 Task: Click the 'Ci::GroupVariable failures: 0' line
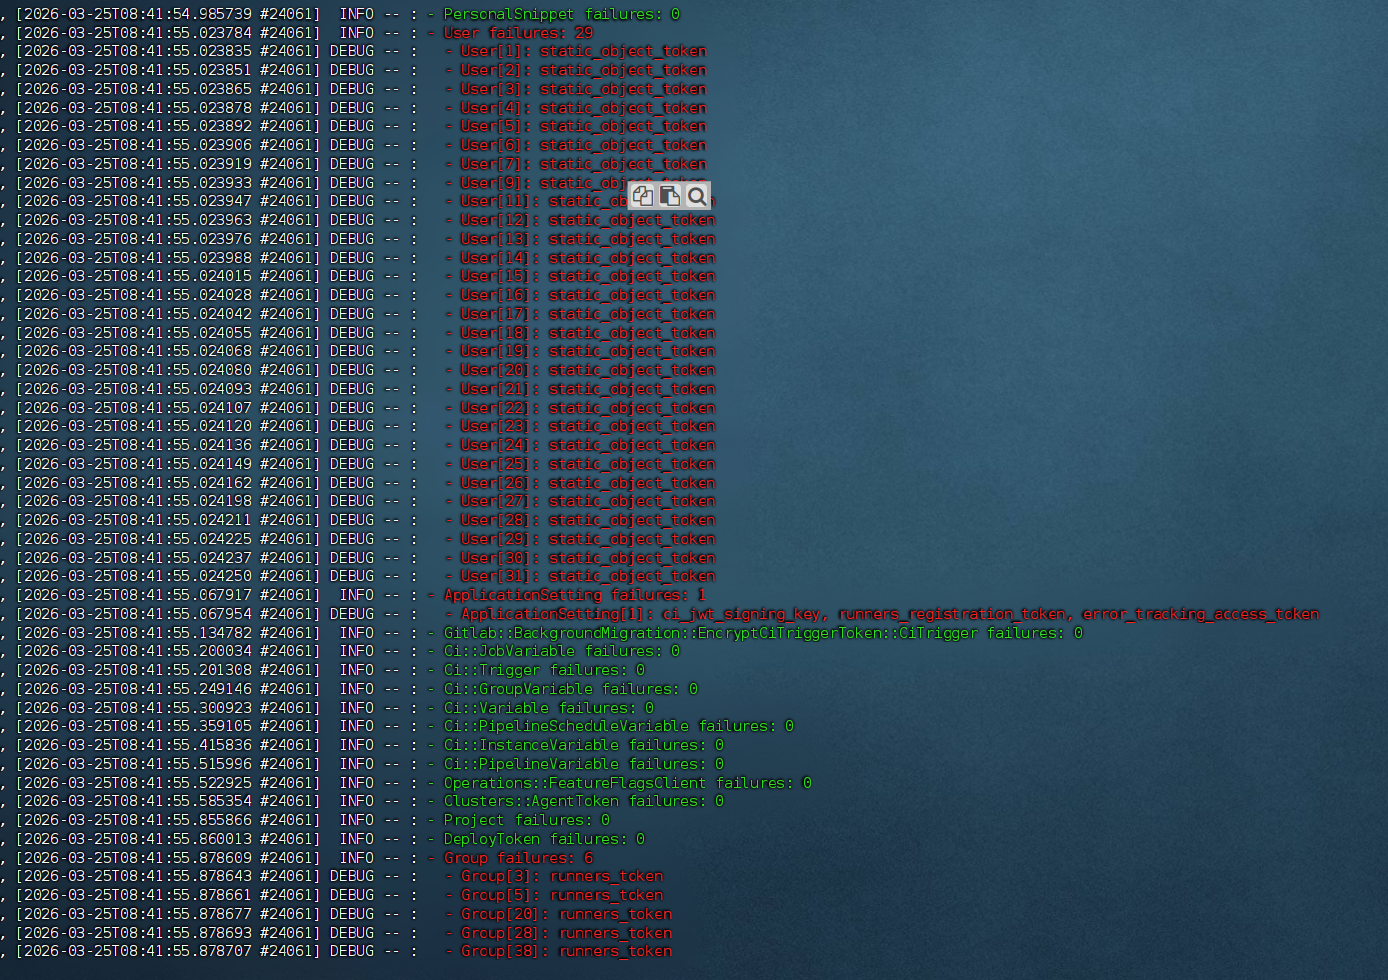pos(571,689)
